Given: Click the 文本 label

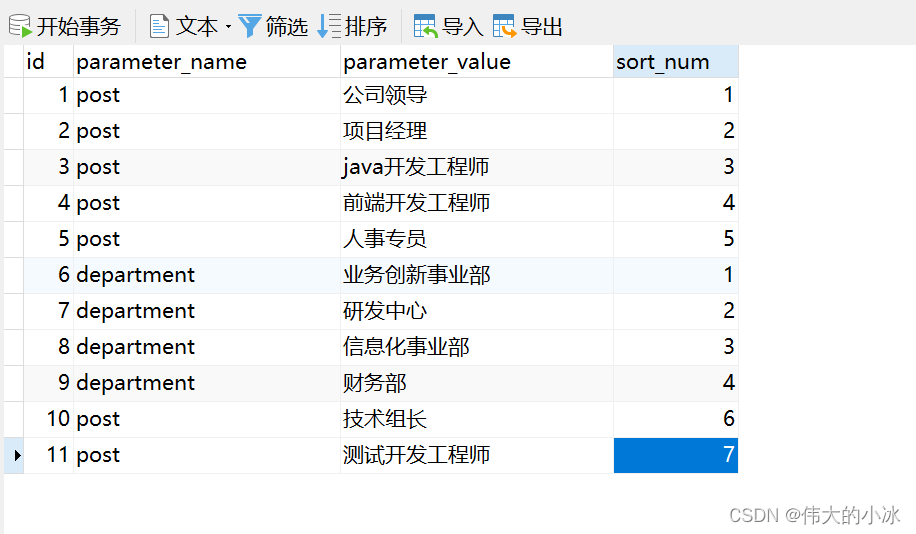Looking at the screenshot, I should 196,26.
